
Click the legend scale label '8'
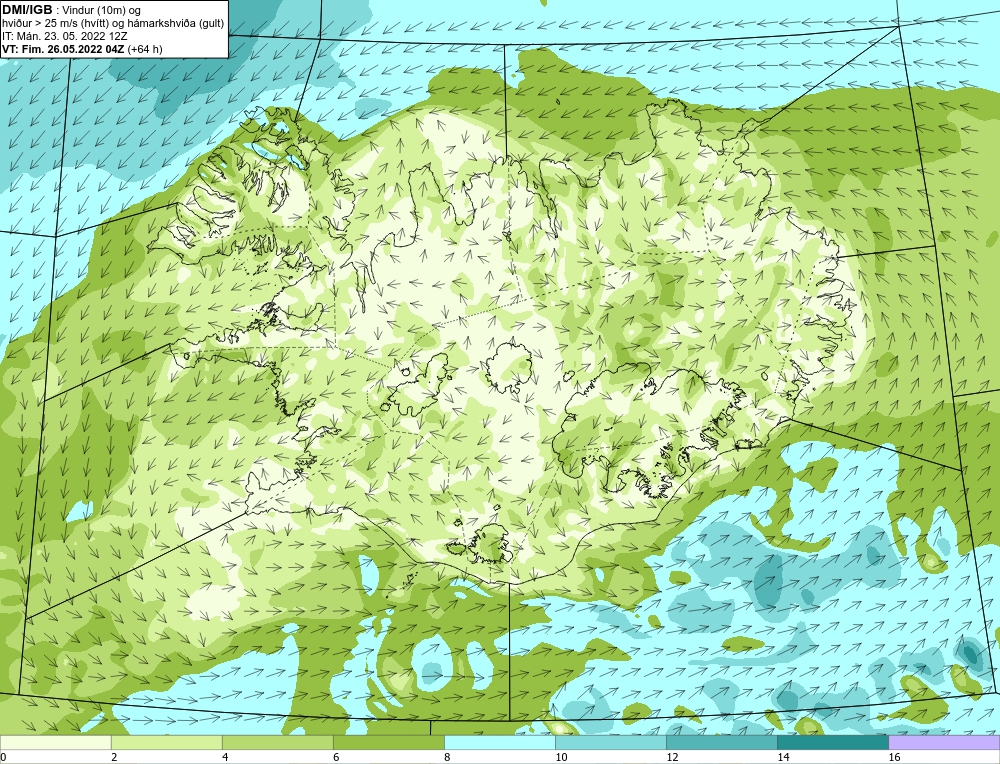tap(446, 757)
